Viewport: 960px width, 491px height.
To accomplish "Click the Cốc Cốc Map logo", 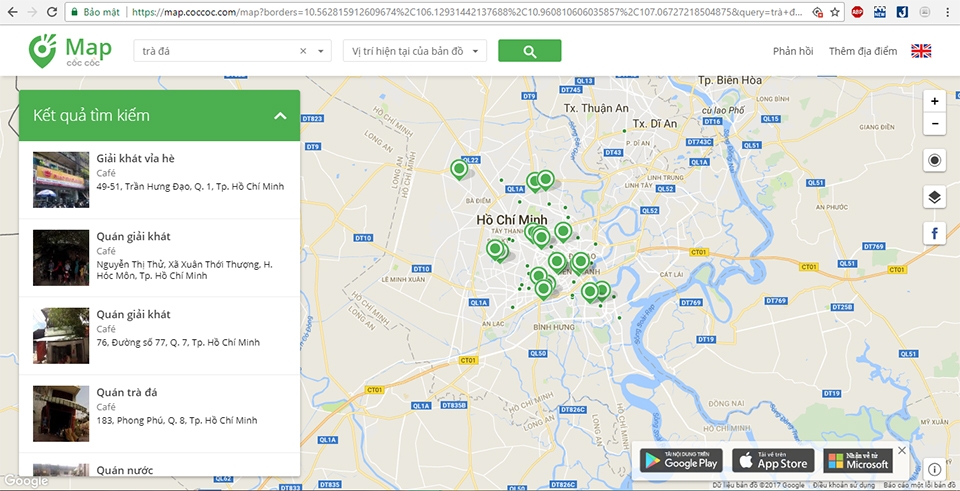I will 70,51.
